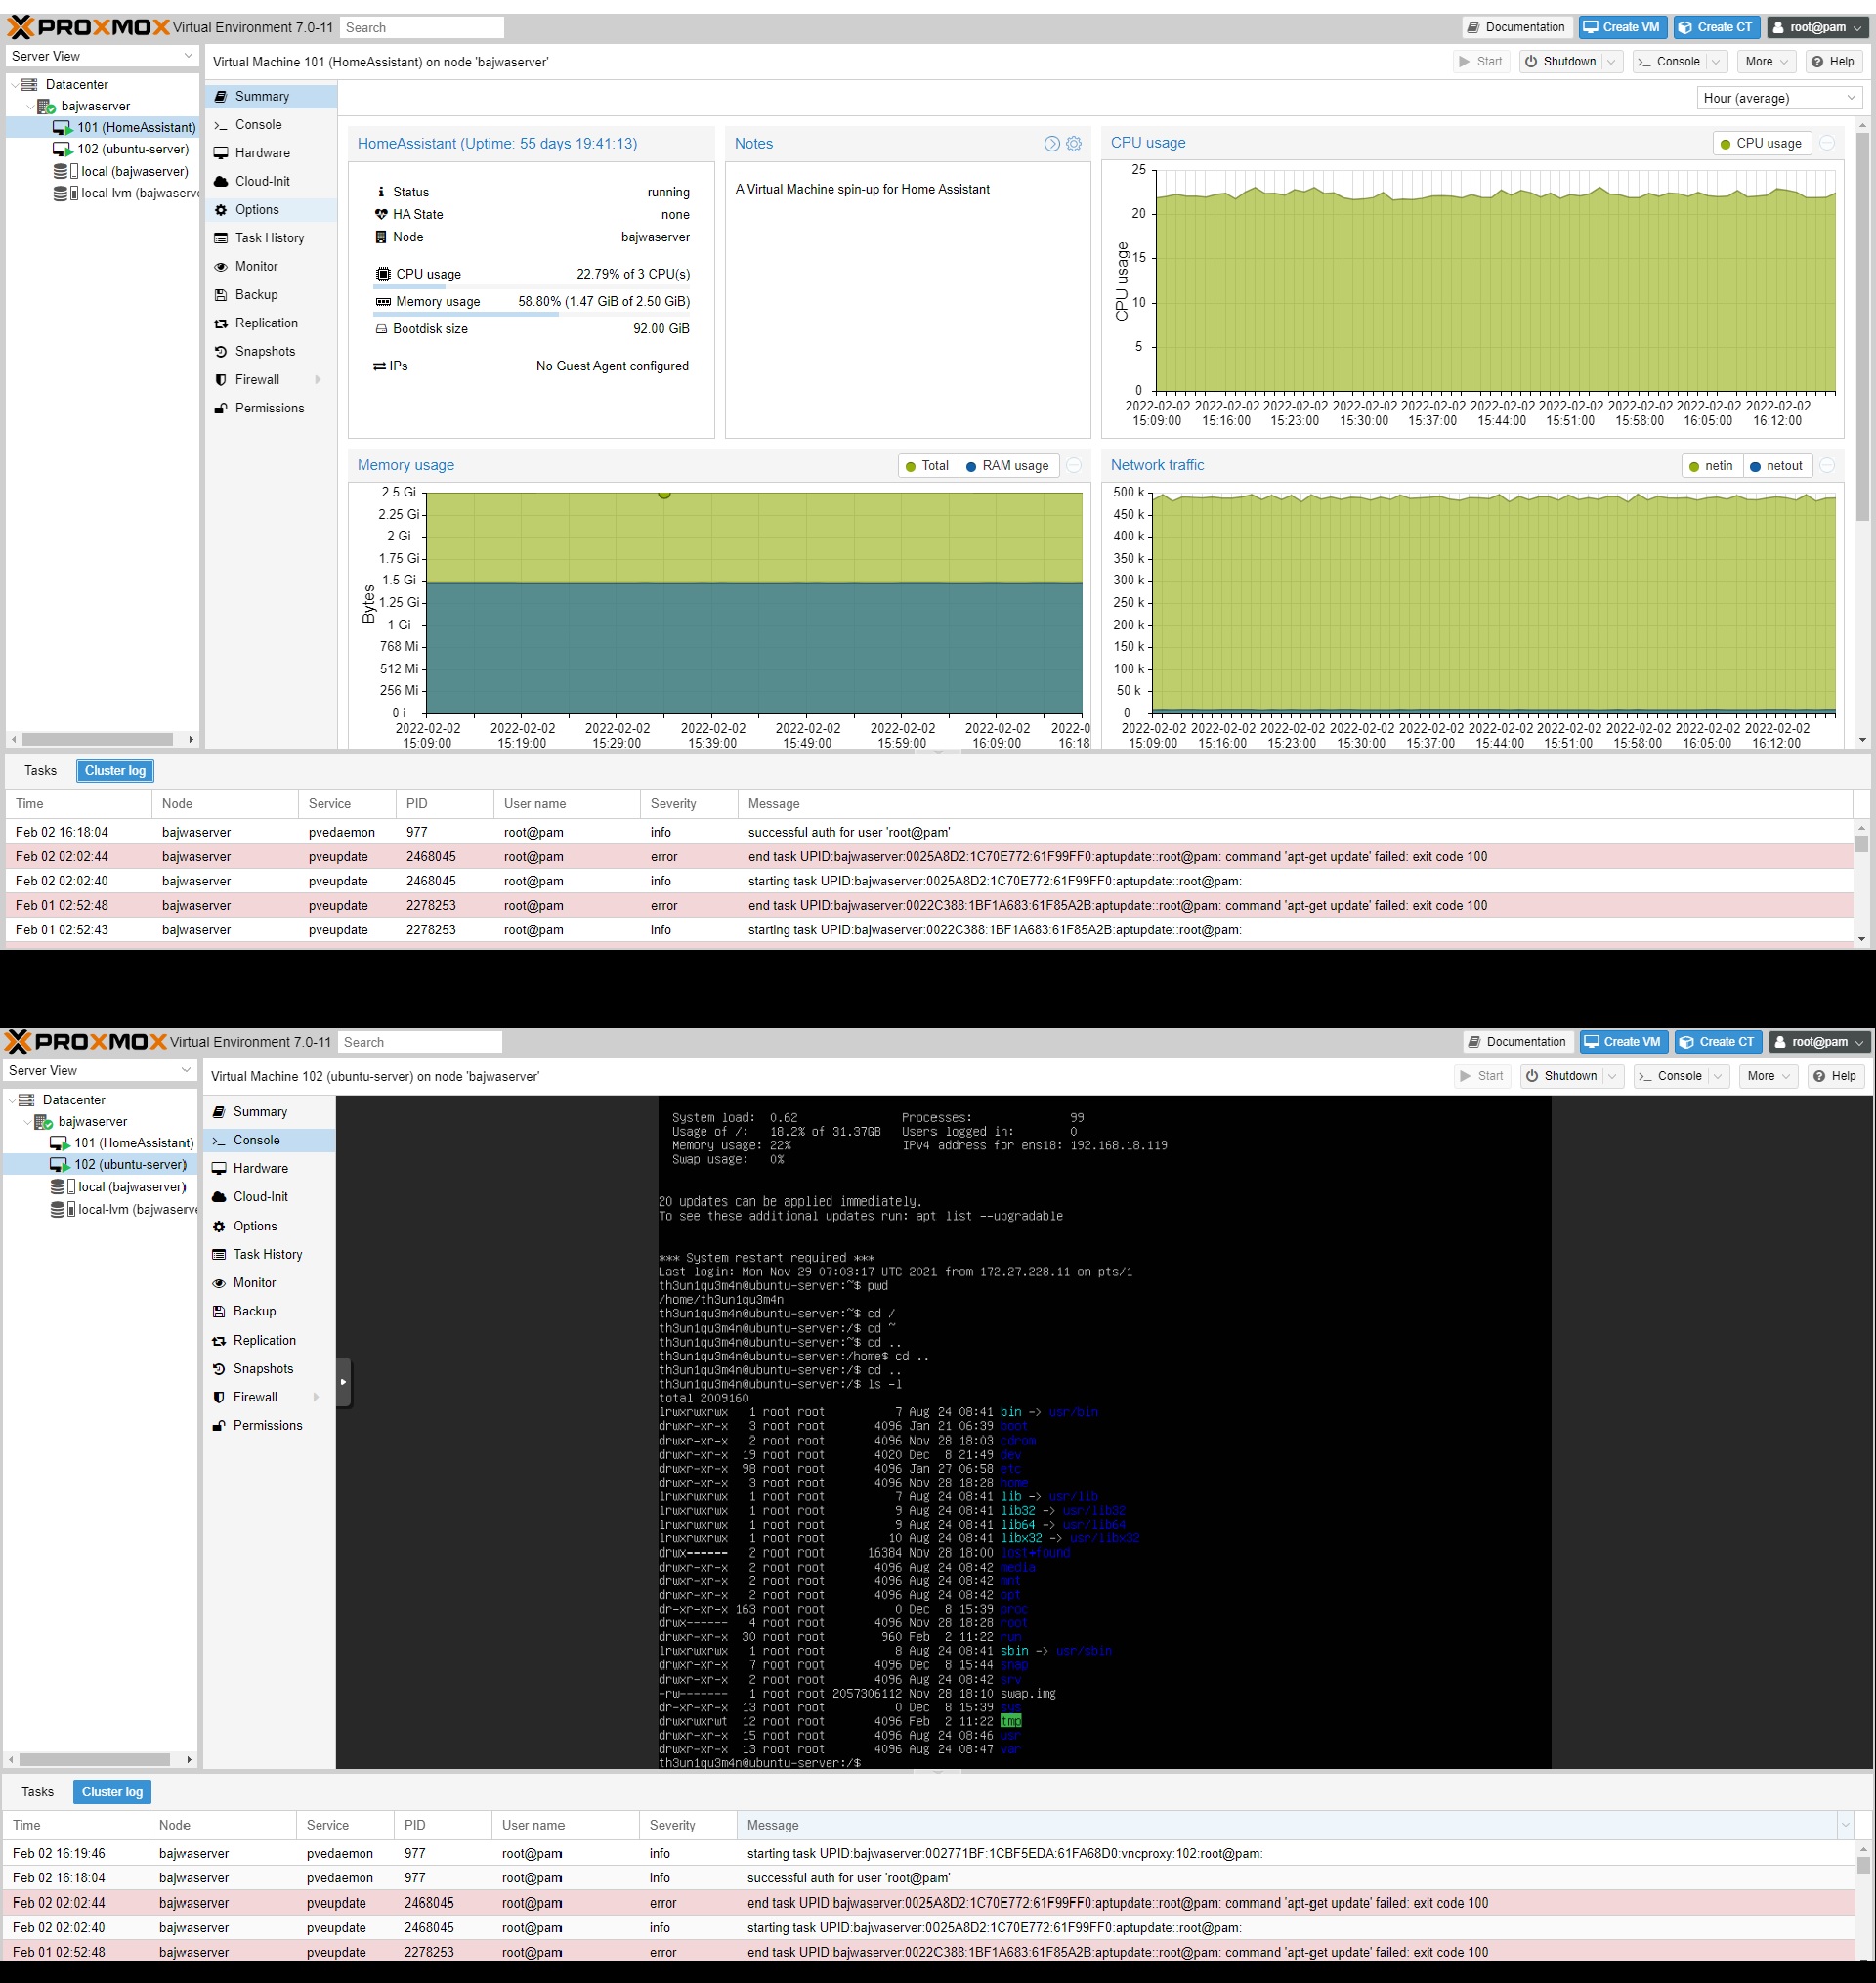Click the lower Documentation button
Image resolution: width=1876 pixels, height=1983 pixels.
1516,1042
